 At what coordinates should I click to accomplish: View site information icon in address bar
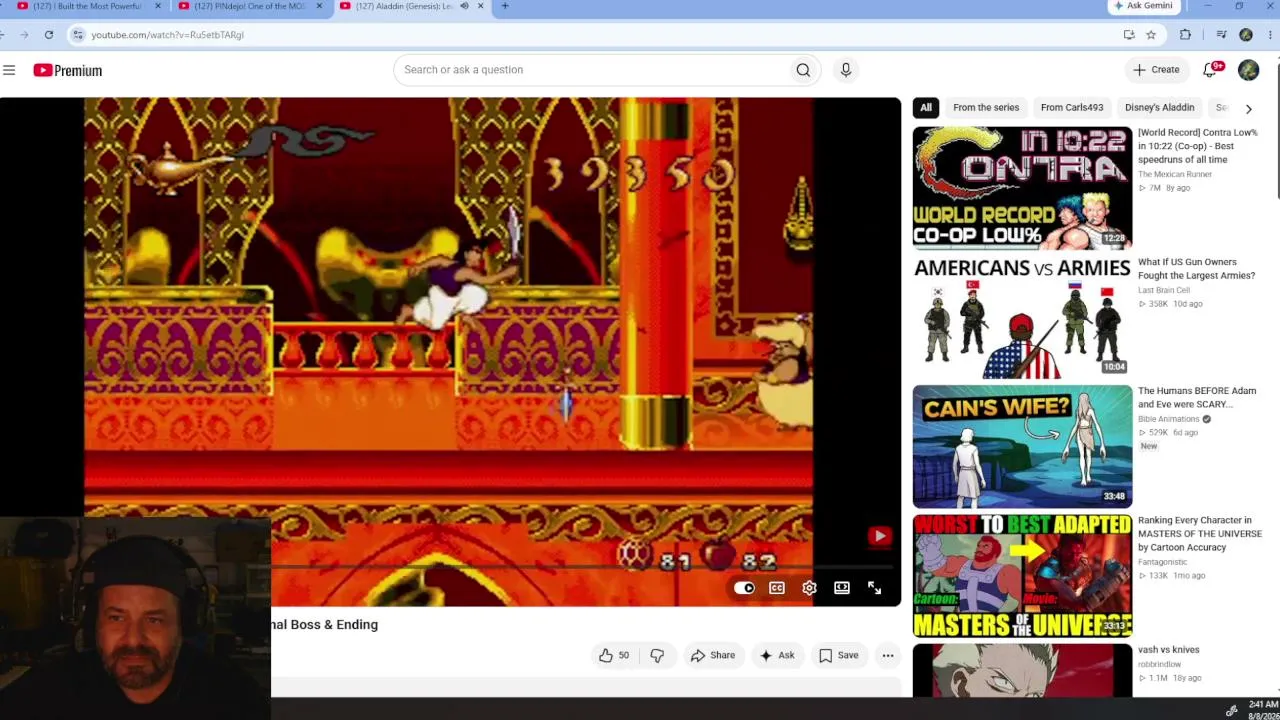click(78, 35)
